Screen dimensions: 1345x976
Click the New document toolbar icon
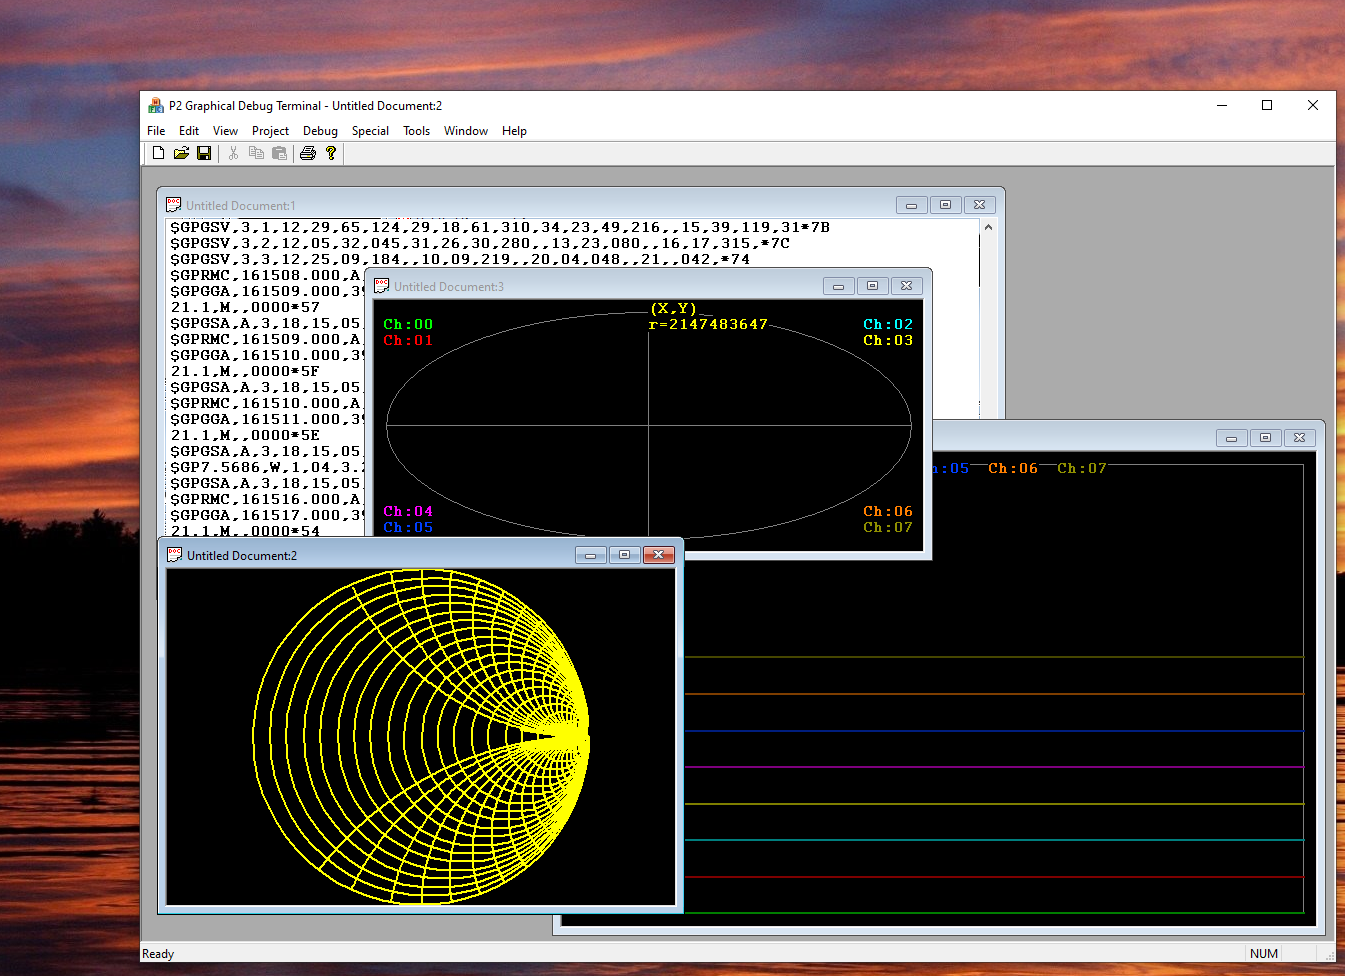click(158, 153)
